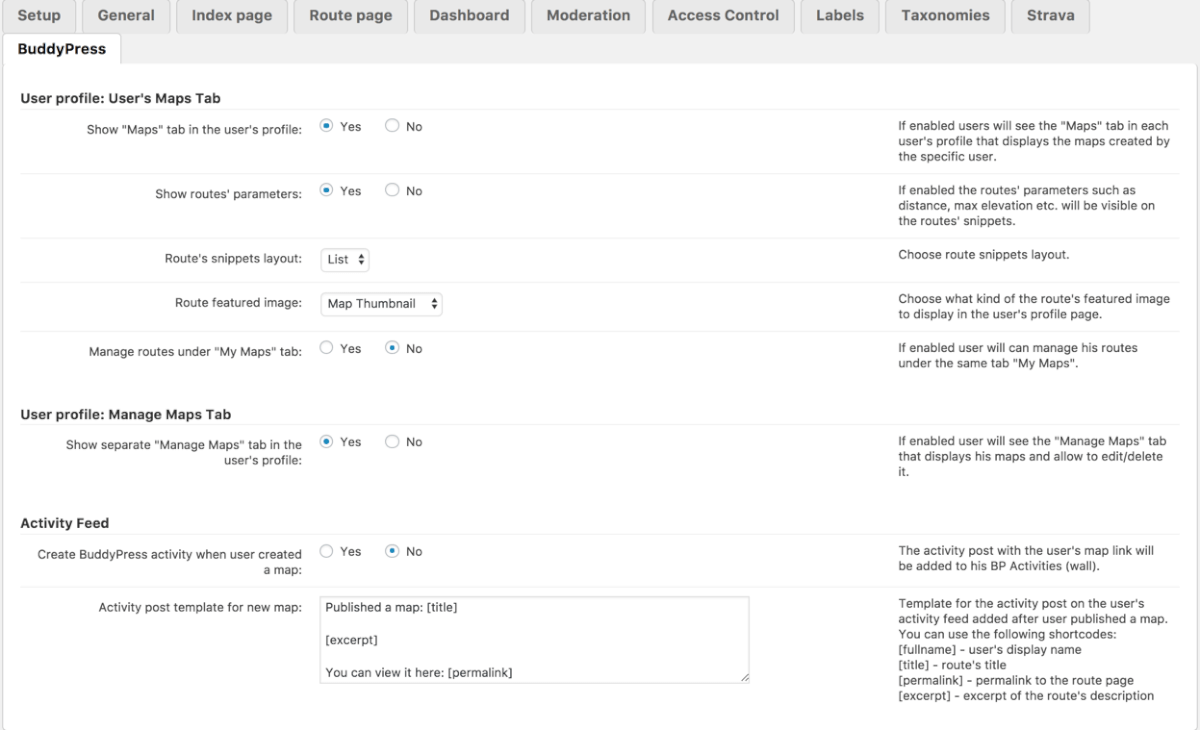
Task: Open the Setup tab
Action: tap(39, 16)
